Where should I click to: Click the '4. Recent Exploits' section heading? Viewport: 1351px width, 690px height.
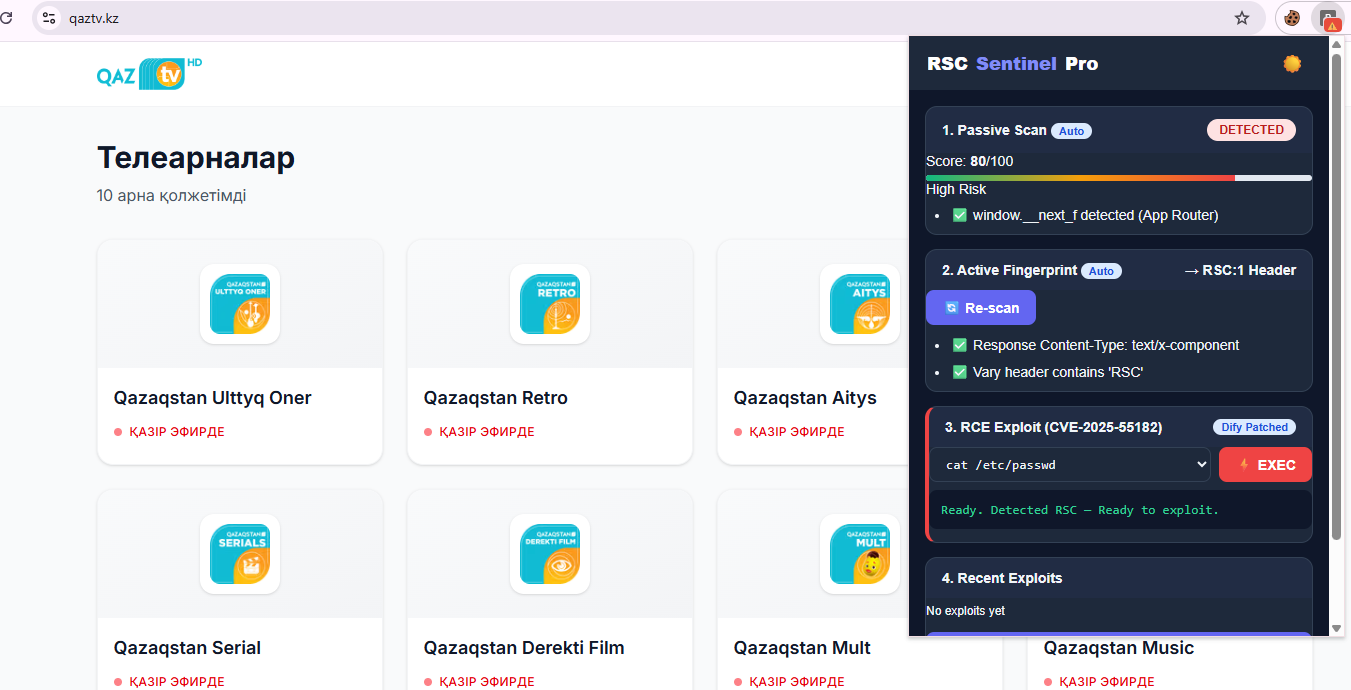coord(1002,578)
